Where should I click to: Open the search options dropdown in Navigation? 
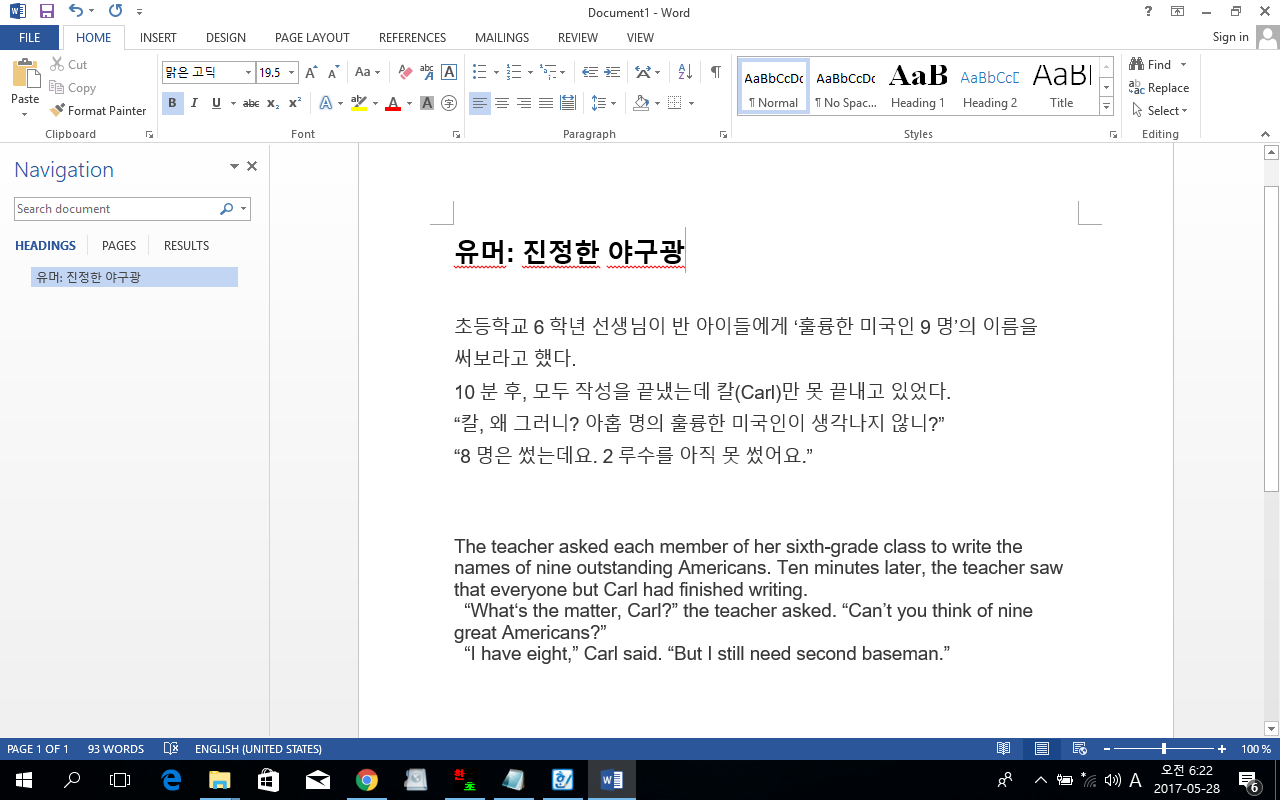245,209
